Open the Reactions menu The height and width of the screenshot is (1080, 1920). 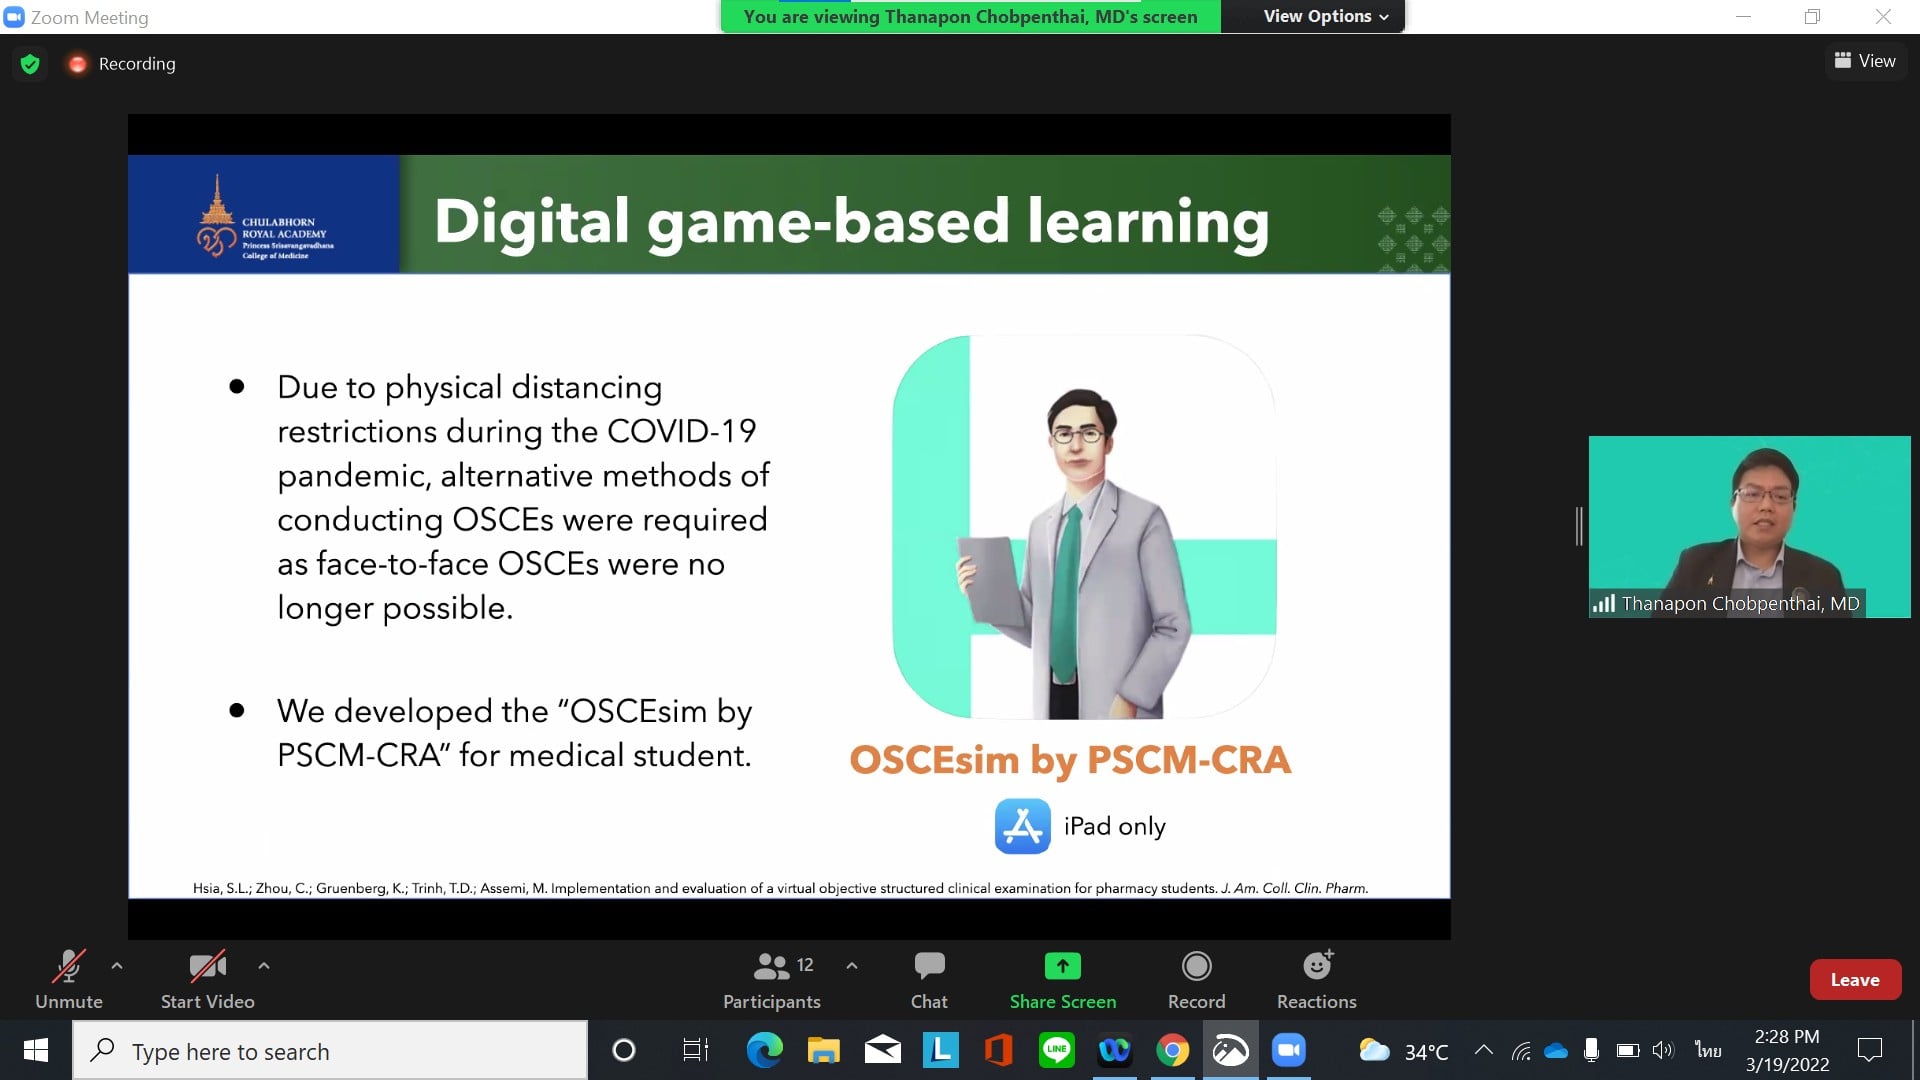point(1317,980)
